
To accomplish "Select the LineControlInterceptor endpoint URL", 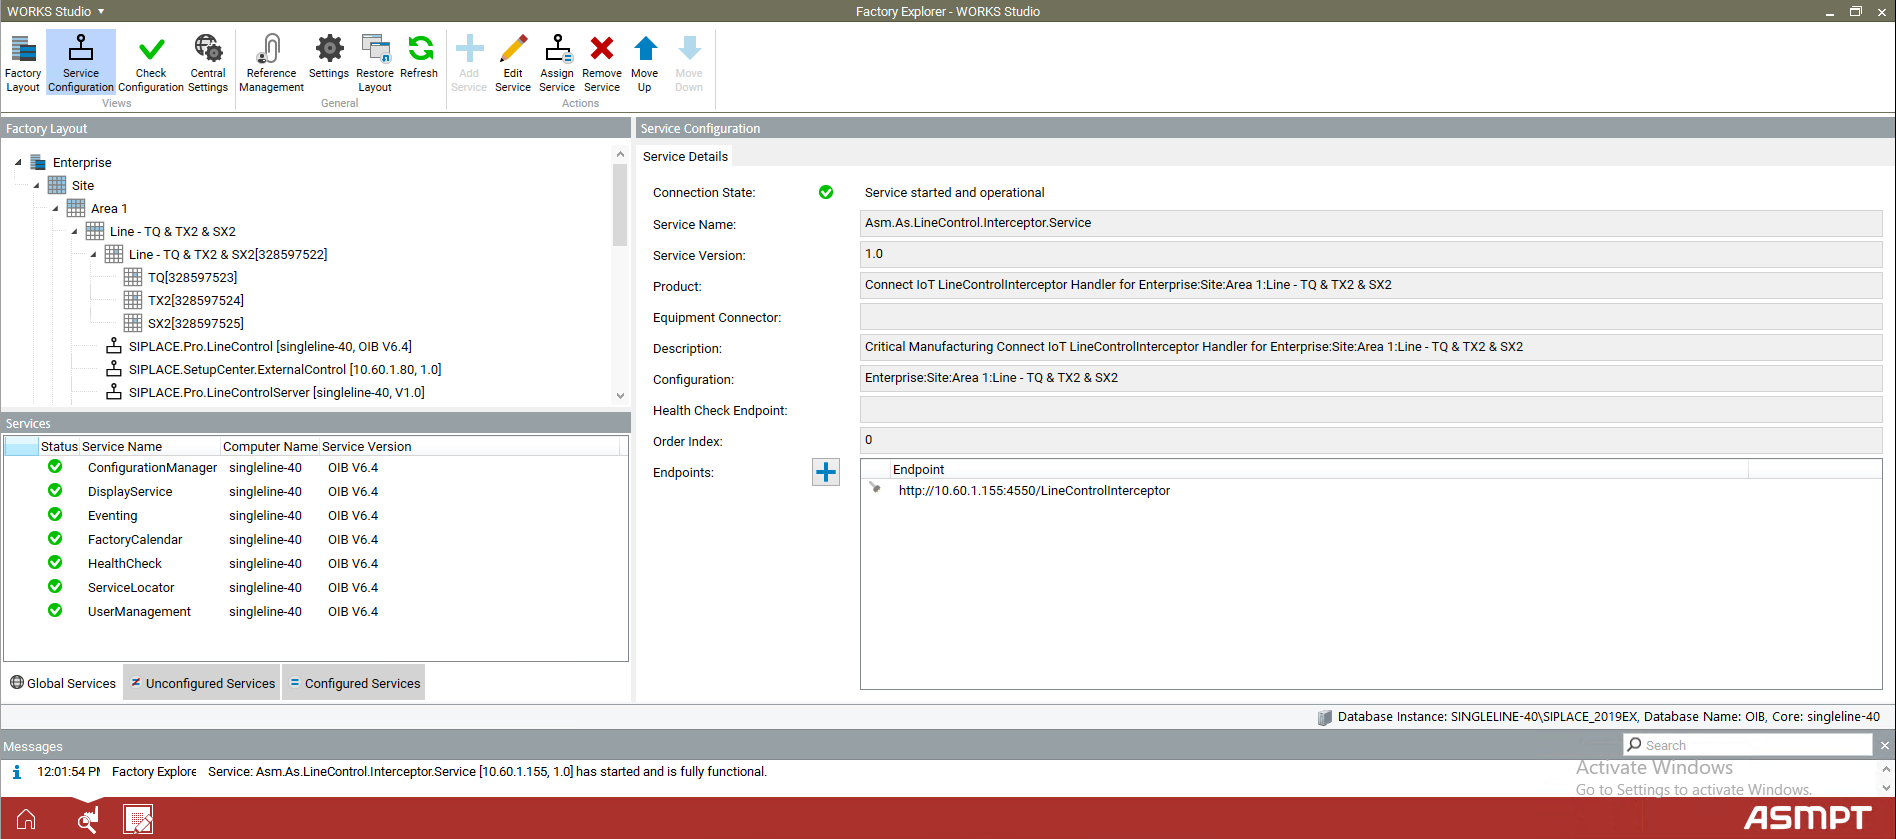I will [1034, 490].
